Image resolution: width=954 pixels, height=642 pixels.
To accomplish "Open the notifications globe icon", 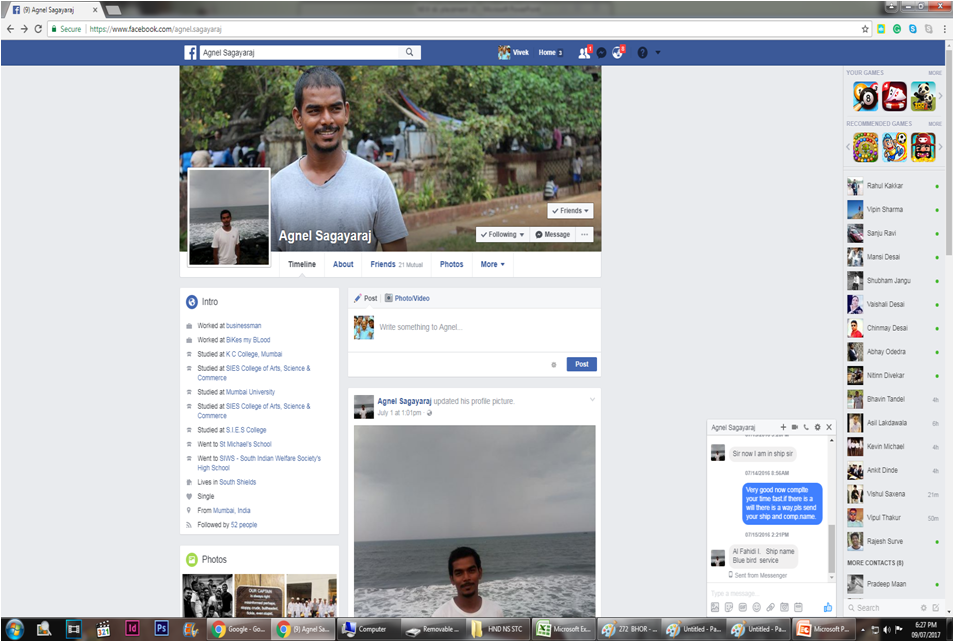I will coord(619,52).
